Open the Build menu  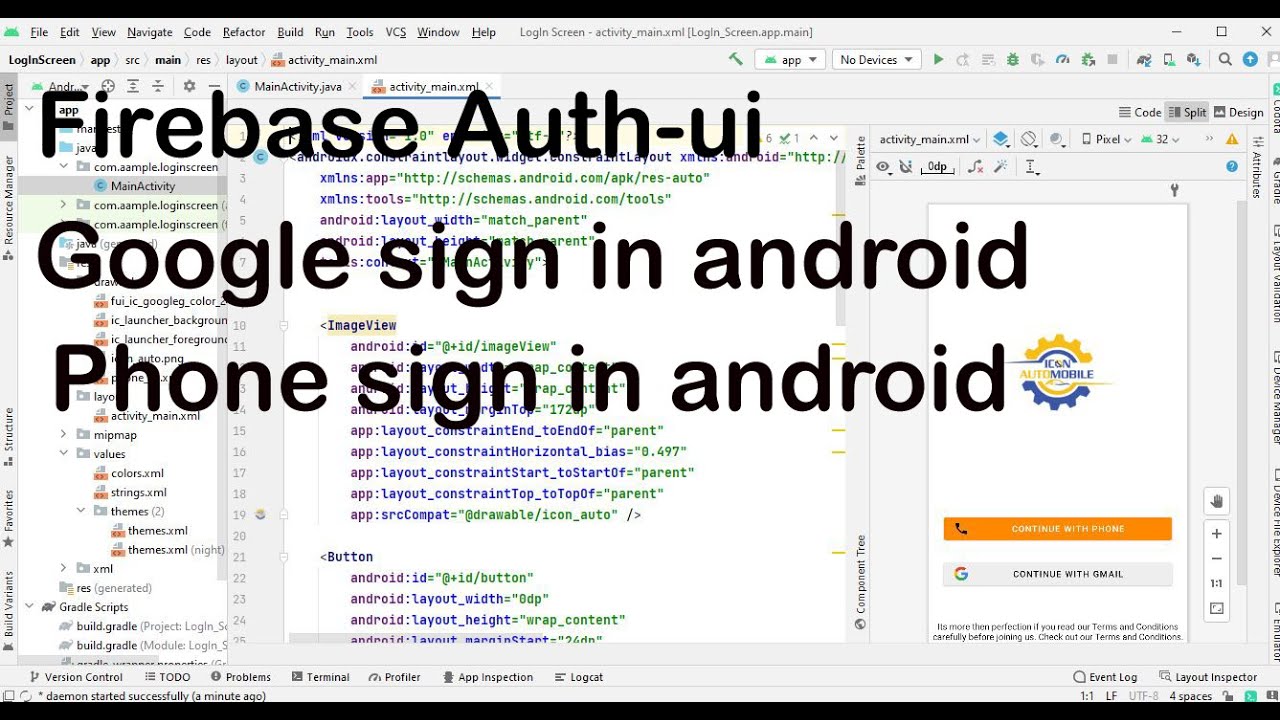(x=290, y=32)
